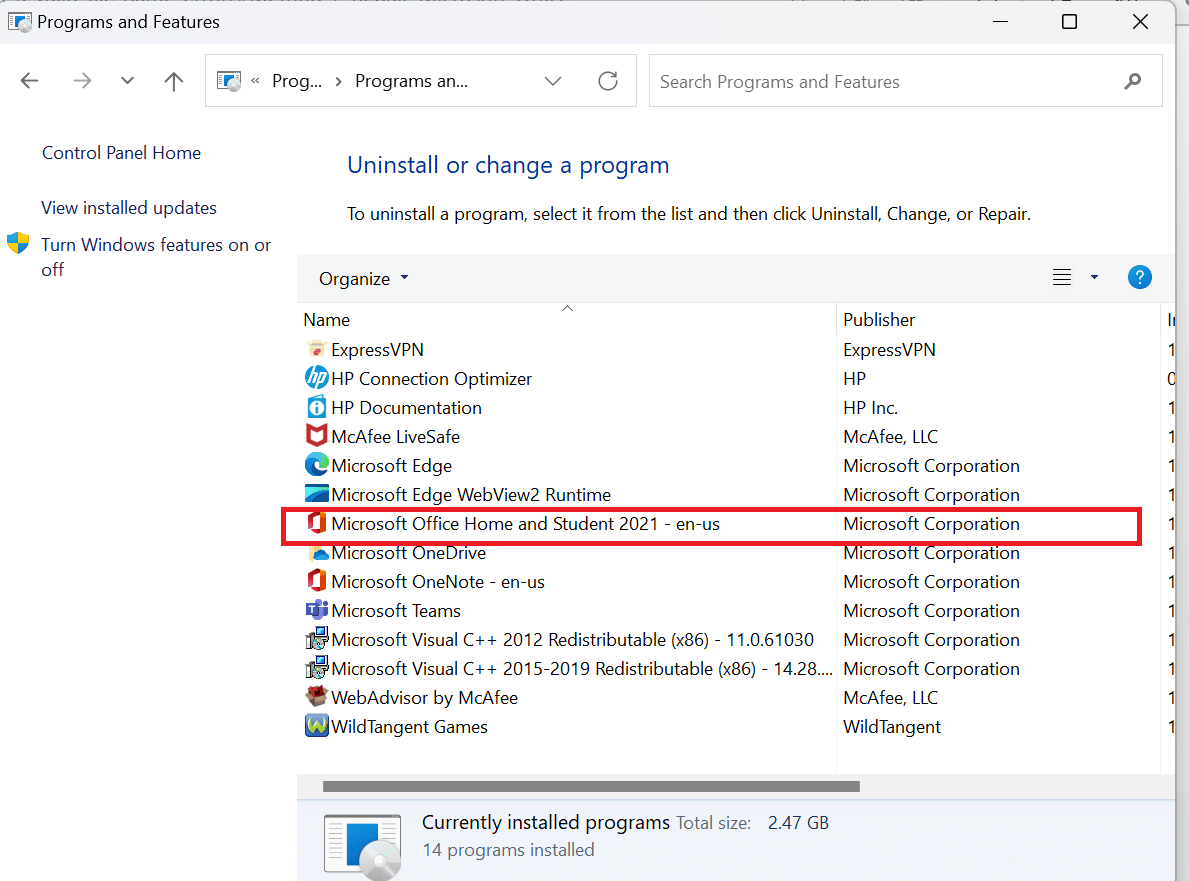1189x881 pixels.
Task: Open Turn Windows features on or off
Action: click(x=156, y=257)
